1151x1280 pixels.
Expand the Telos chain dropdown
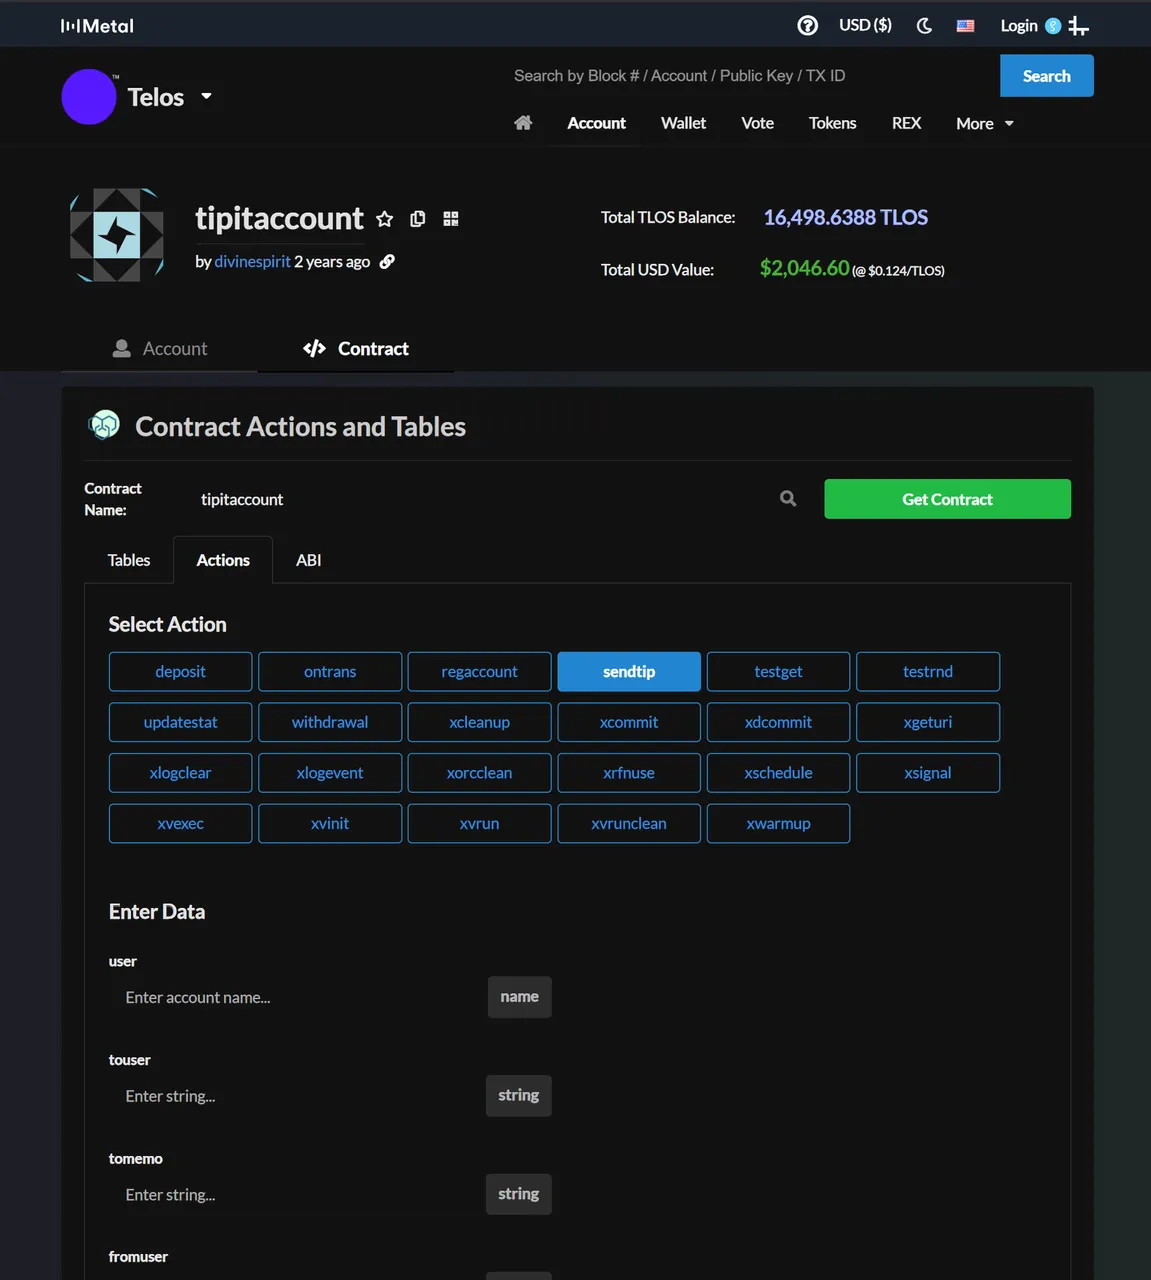pyautogui.click(x=206, y=96)
